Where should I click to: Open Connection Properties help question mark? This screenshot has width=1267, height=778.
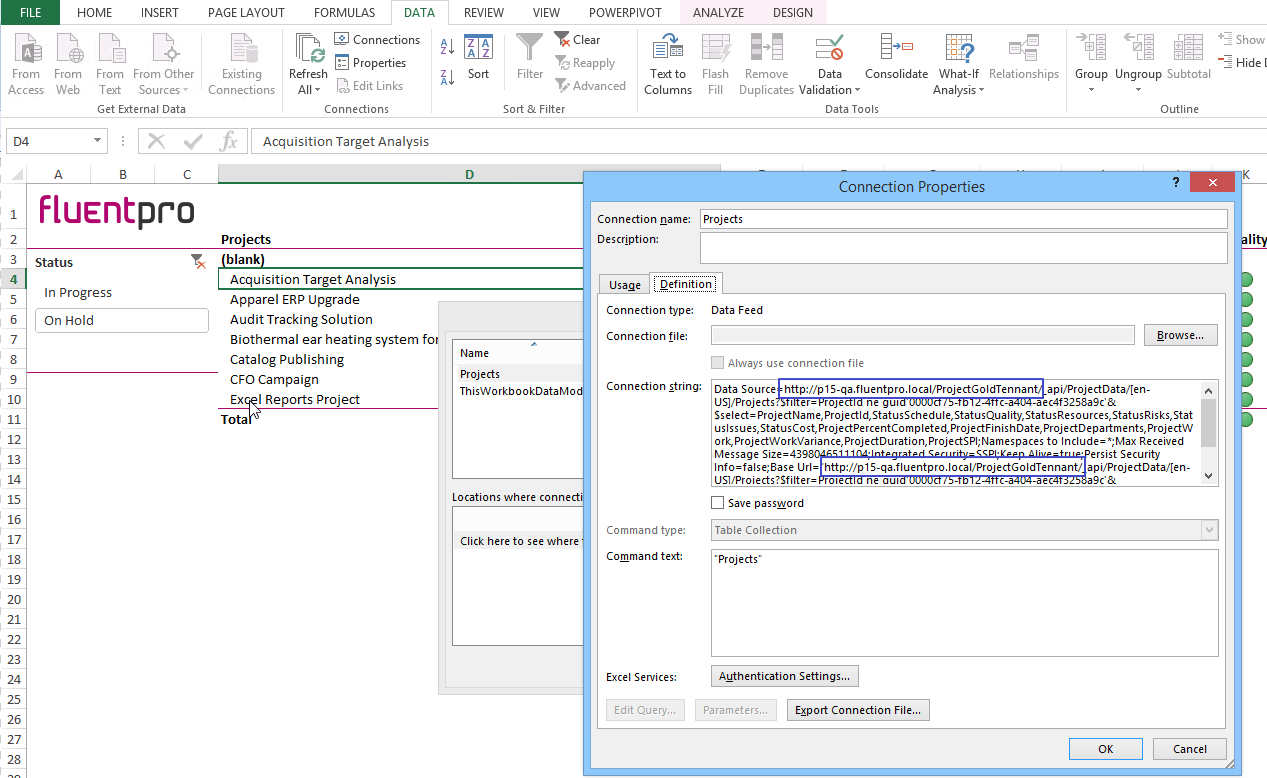(x=1175, y=185)
